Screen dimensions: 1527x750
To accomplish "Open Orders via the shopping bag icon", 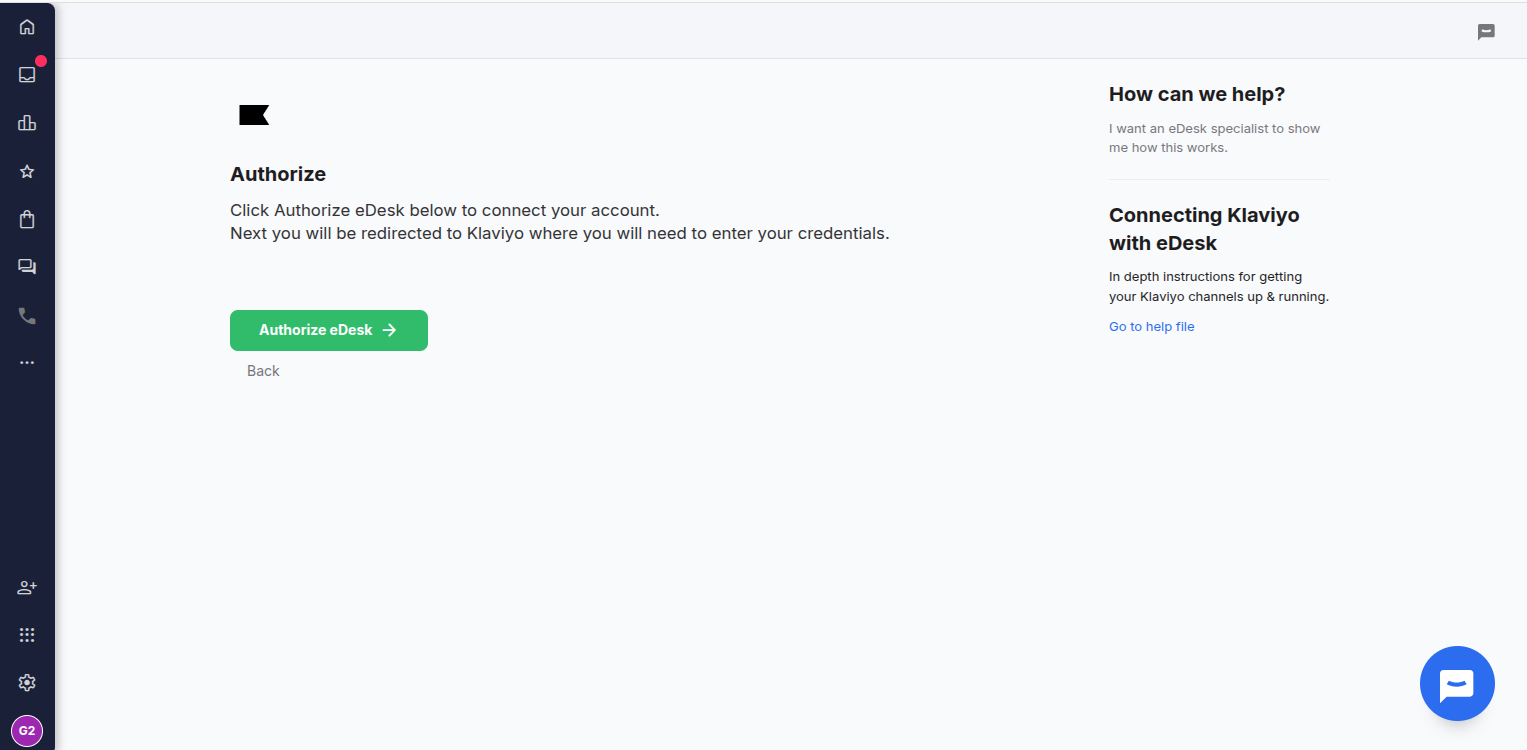I will 27,218.
